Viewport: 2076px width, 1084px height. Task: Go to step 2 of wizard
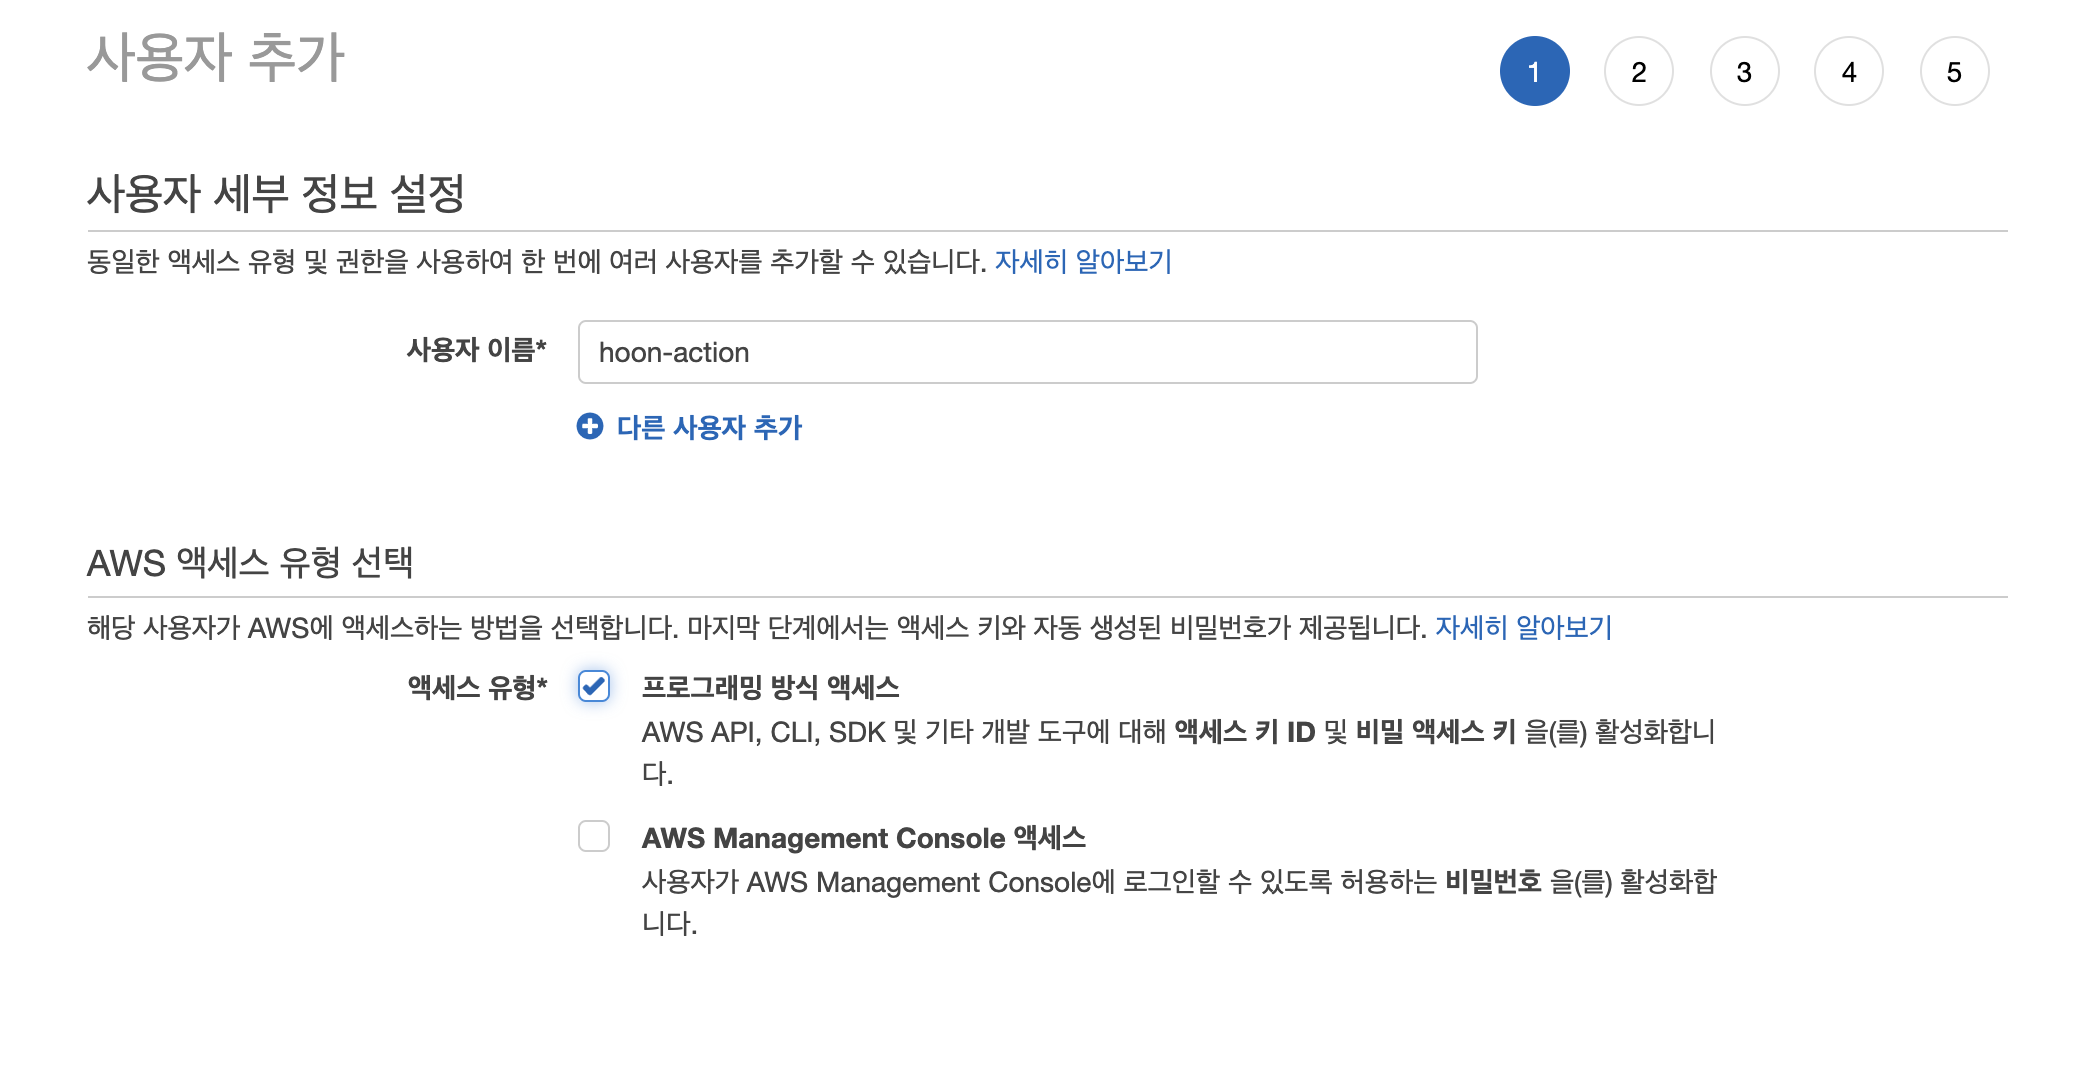point(1638,71)
